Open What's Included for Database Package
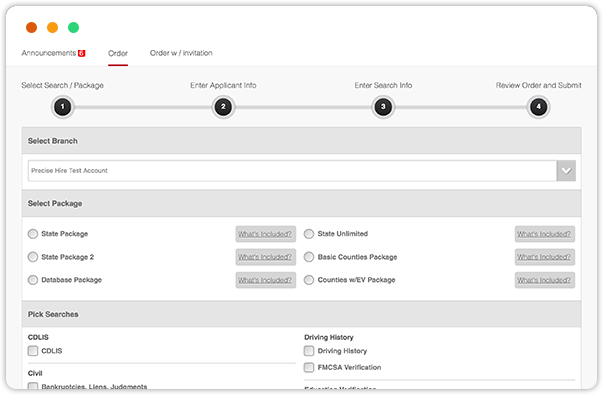 [265, 280]
